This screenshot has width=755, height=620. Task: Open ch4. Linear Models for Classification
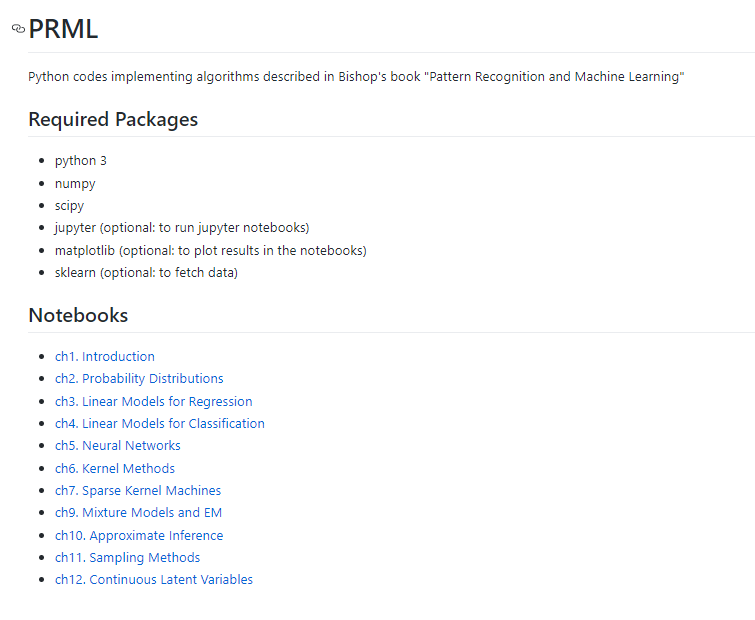[x=160, y=423]
